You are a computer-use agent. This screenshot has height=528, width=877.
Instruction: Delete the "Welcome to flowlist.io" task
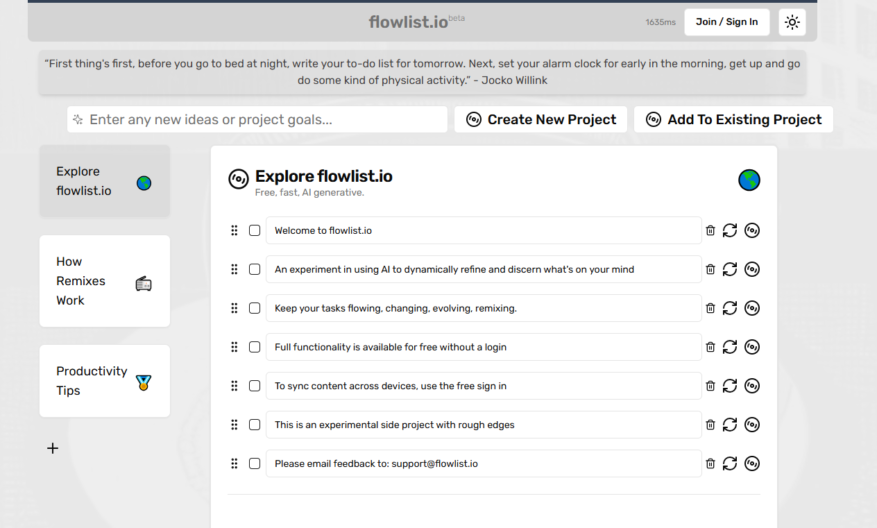(x=710, y=230)
